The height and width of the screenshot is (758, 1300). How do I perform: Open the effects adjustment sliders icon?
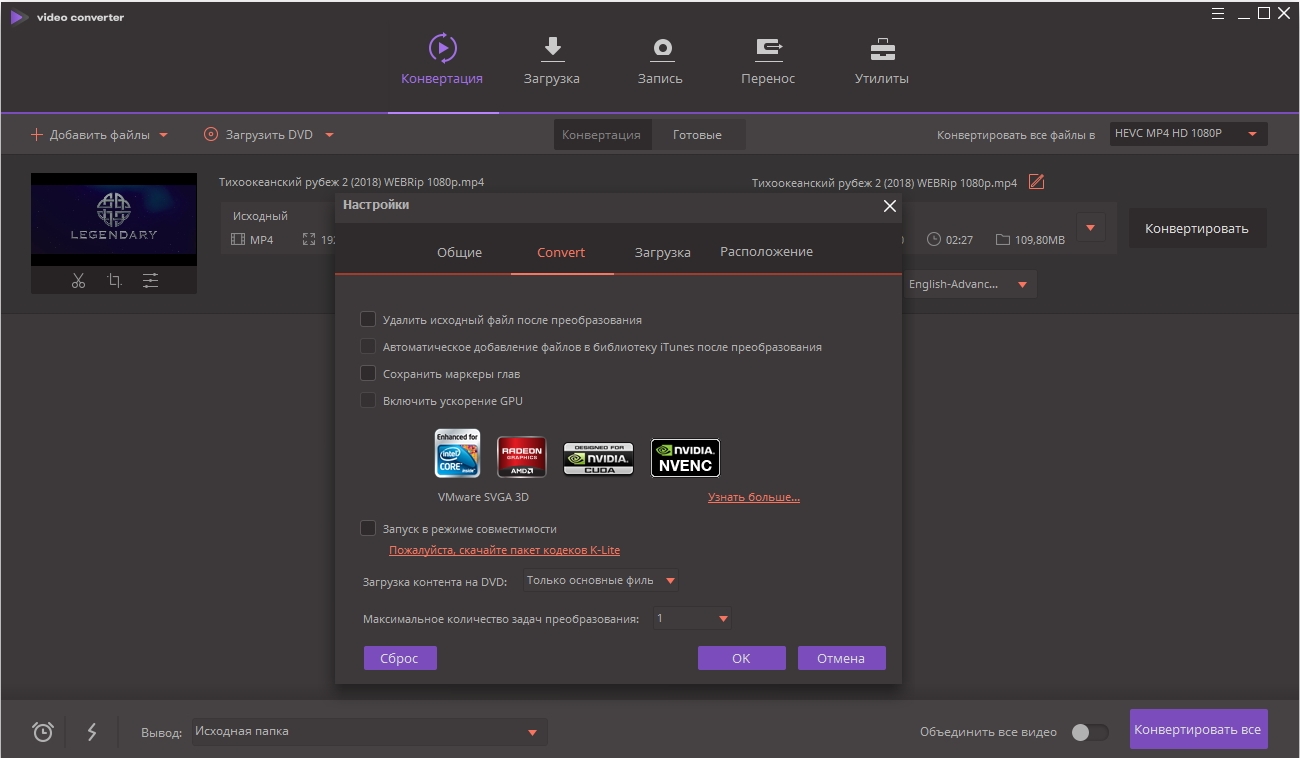click(150, 281)
